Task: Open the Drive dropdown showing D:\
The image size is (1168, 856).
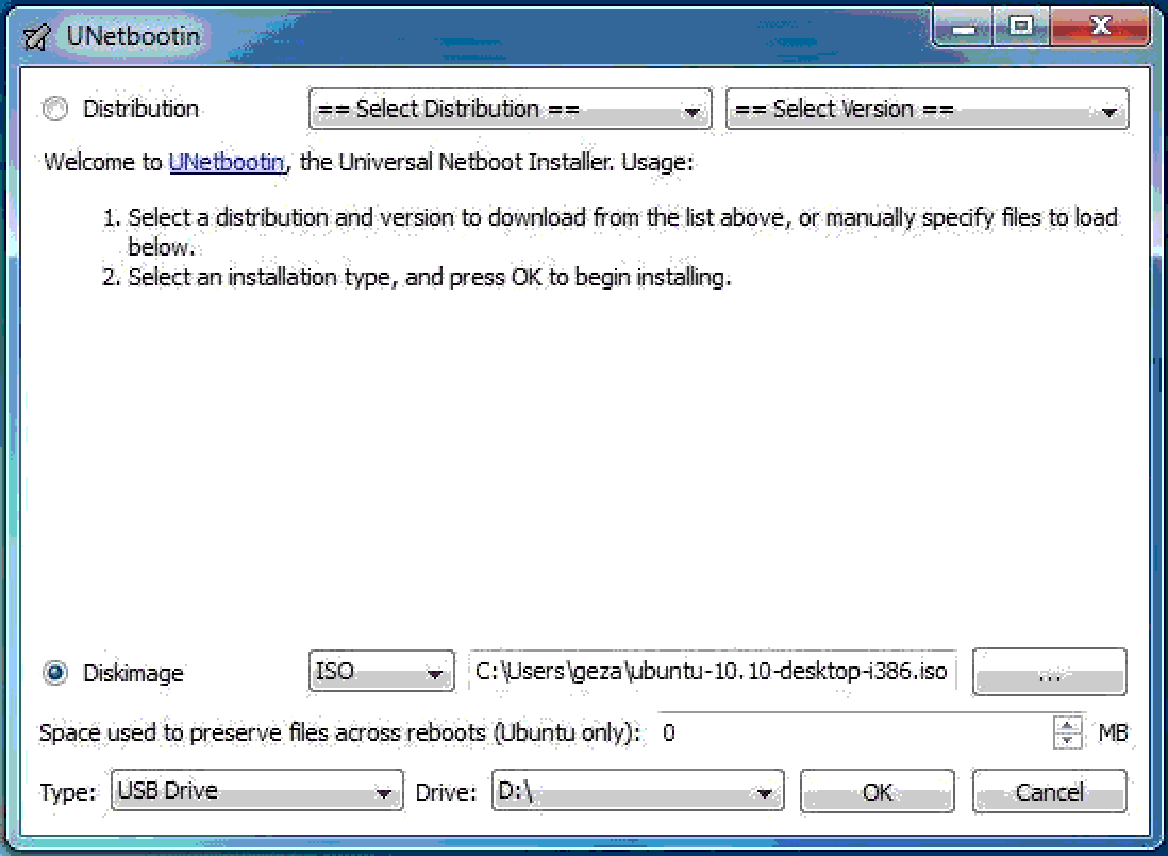Action: (x=637, y=791)
